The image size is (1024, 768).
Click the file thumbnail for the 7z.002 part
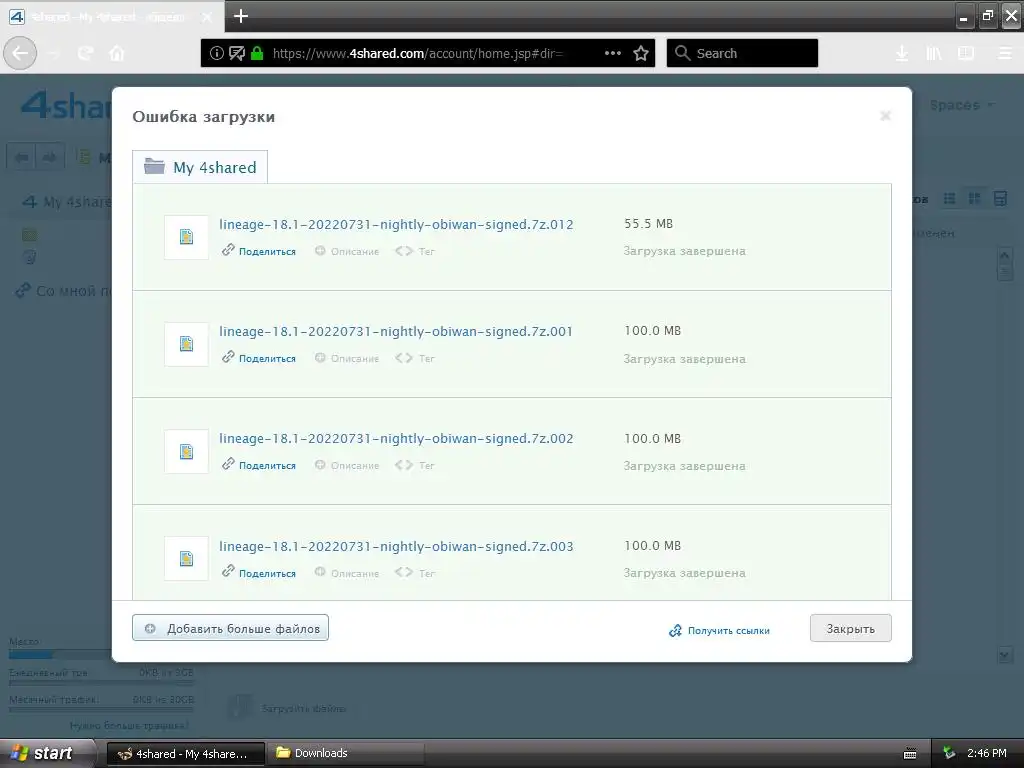pyautogui.click(x=186, y=451)
